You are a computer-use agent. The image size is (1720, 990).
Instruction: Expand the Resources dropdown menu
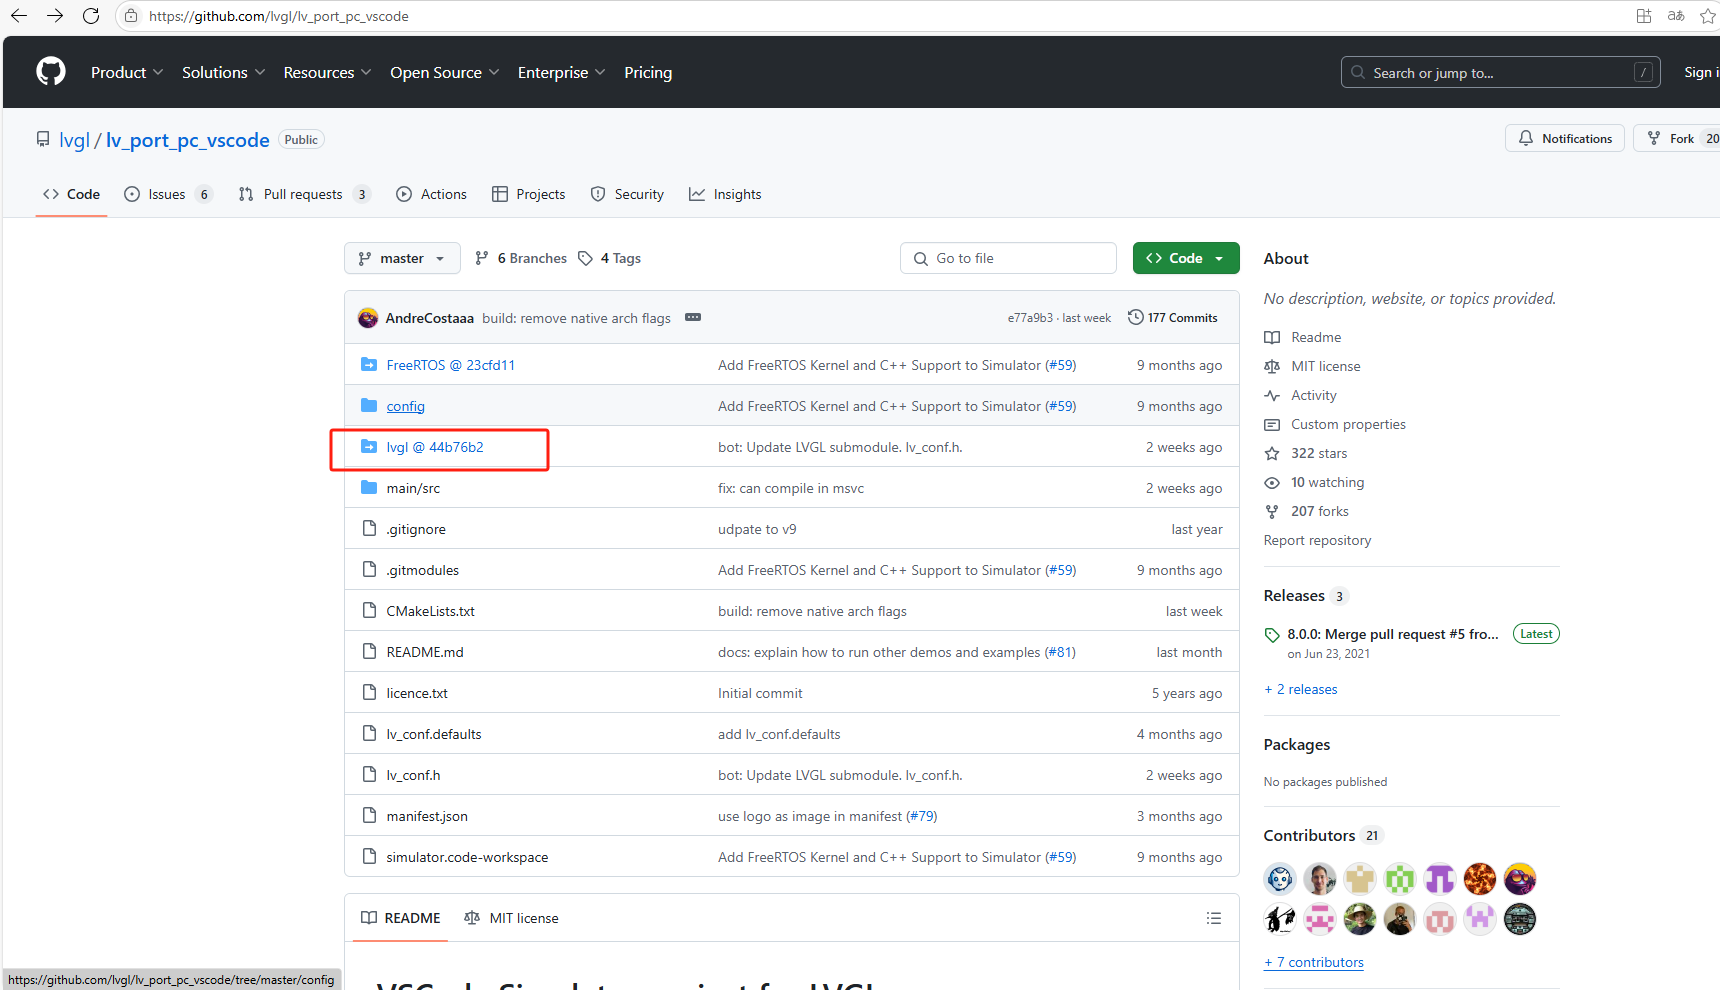(x=328, y=72)
